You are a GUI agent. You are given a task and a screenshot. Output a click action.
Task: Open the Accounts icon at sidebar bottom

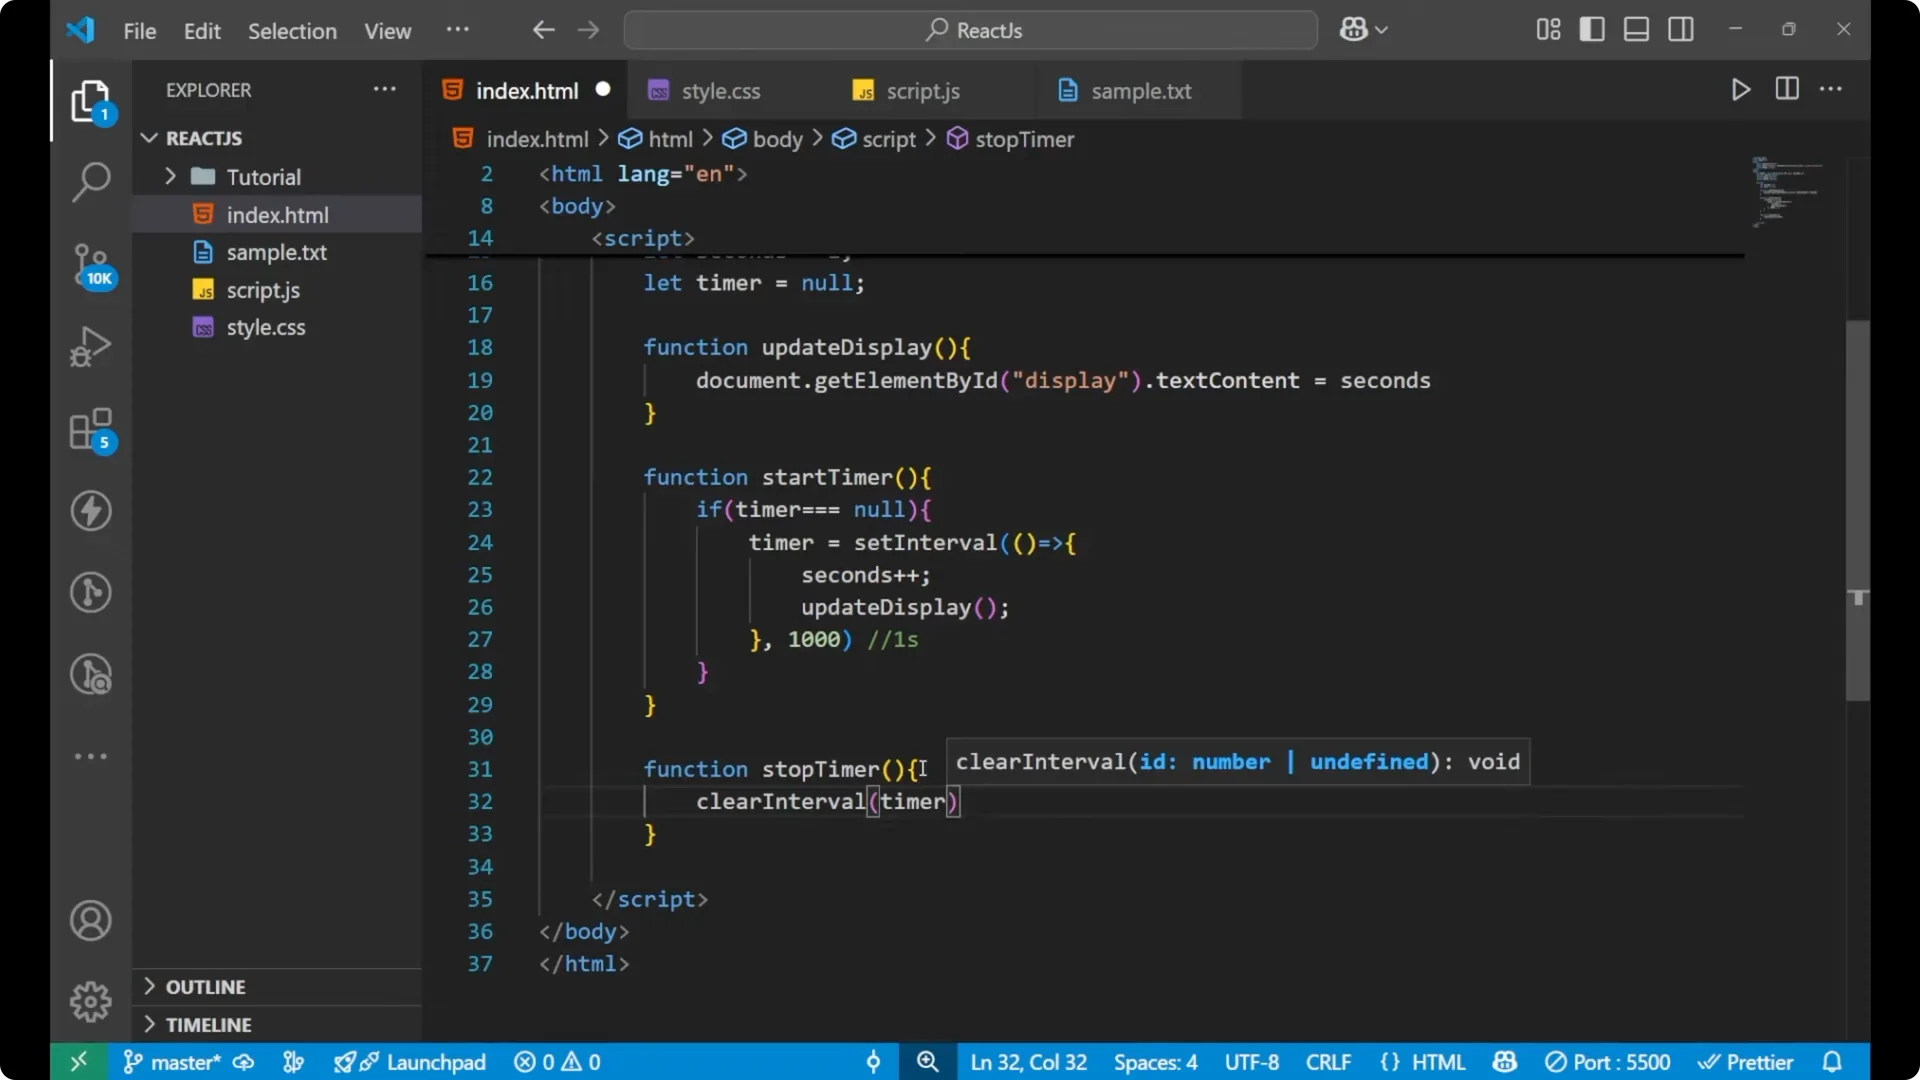90,920
